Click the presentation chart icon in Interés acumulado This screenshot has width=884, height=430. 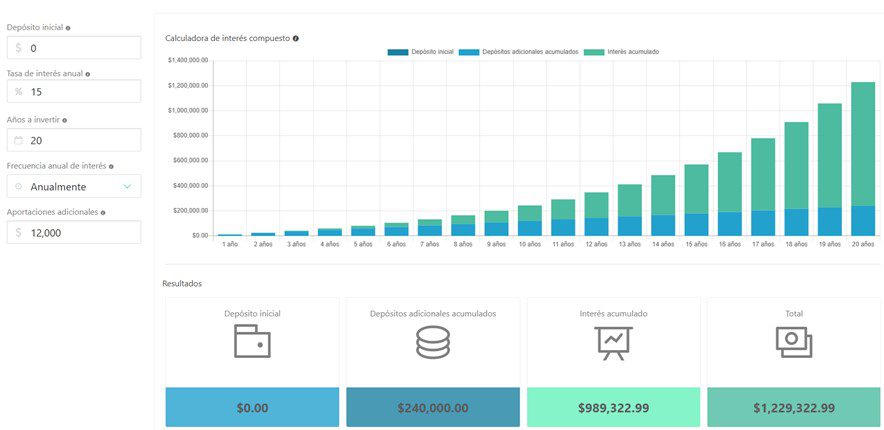point(613,343)
